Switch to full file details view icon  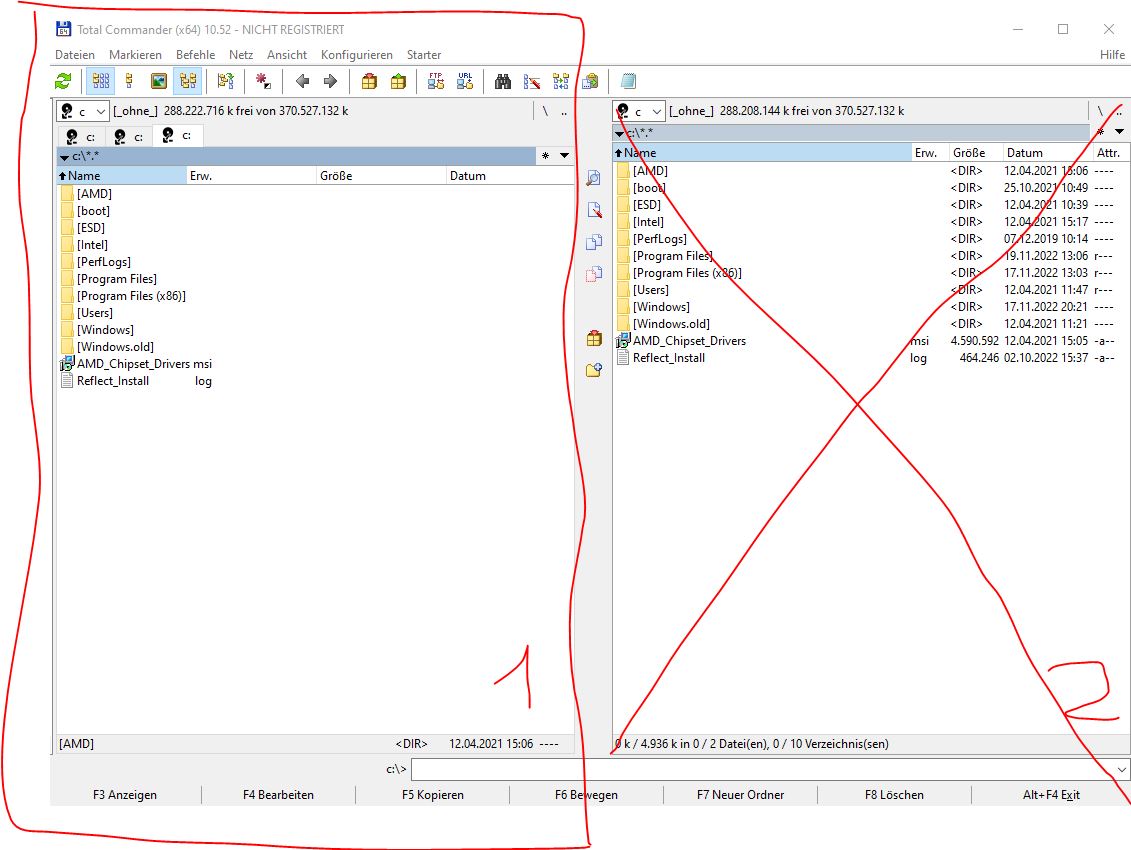(130, 82)
